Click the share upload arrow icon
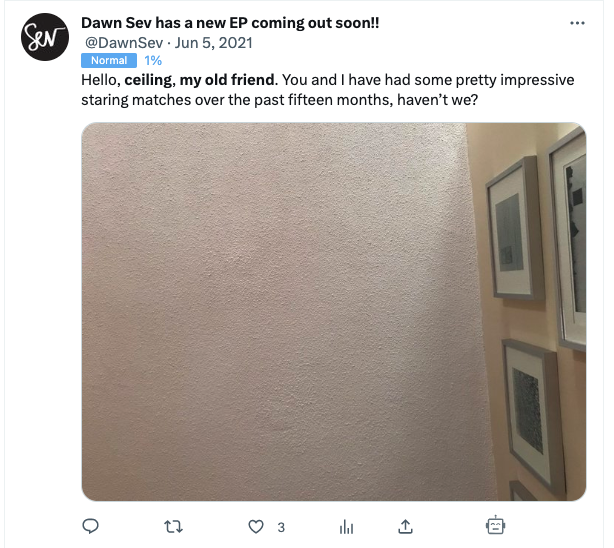The image size is (614, 548). 405,526
